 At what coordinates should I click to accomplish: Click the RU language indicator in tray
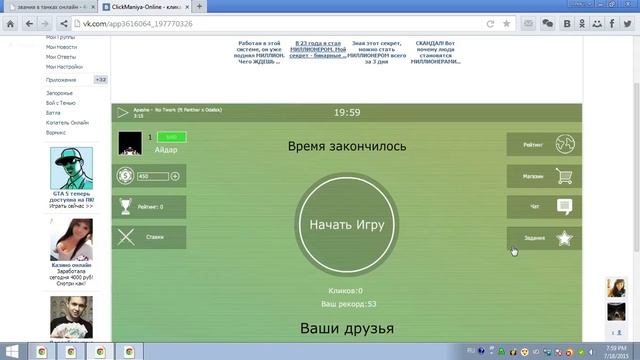470,351
